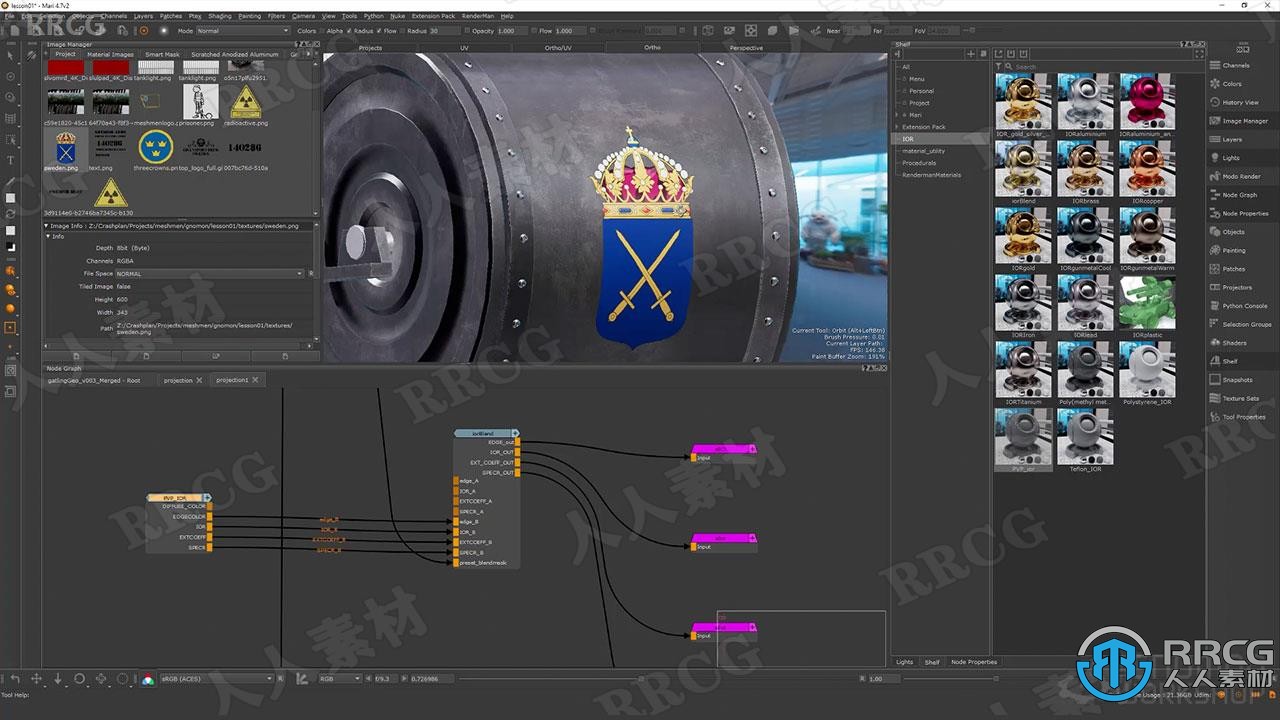The width and height of the screenshot is (1280, 720).
Task: Click the add new shelf plus icon
Action: point(970,54)
